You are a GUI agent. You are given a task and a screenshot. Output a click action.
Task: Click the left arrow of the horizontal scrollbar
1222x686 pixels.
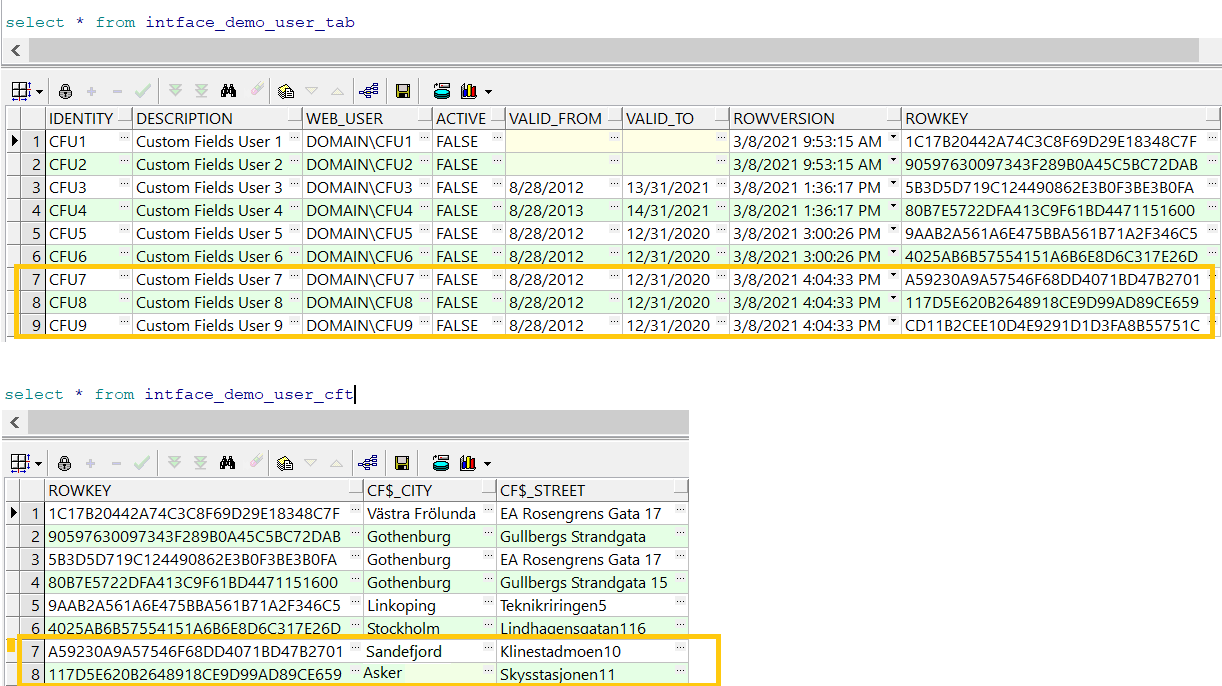tap(14, 50)
